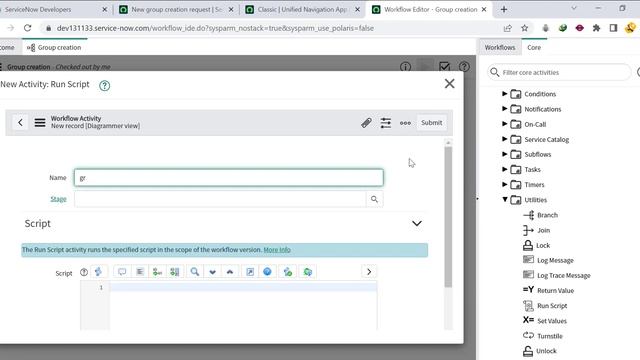Click the format code toolbar icon

(140, 272)
